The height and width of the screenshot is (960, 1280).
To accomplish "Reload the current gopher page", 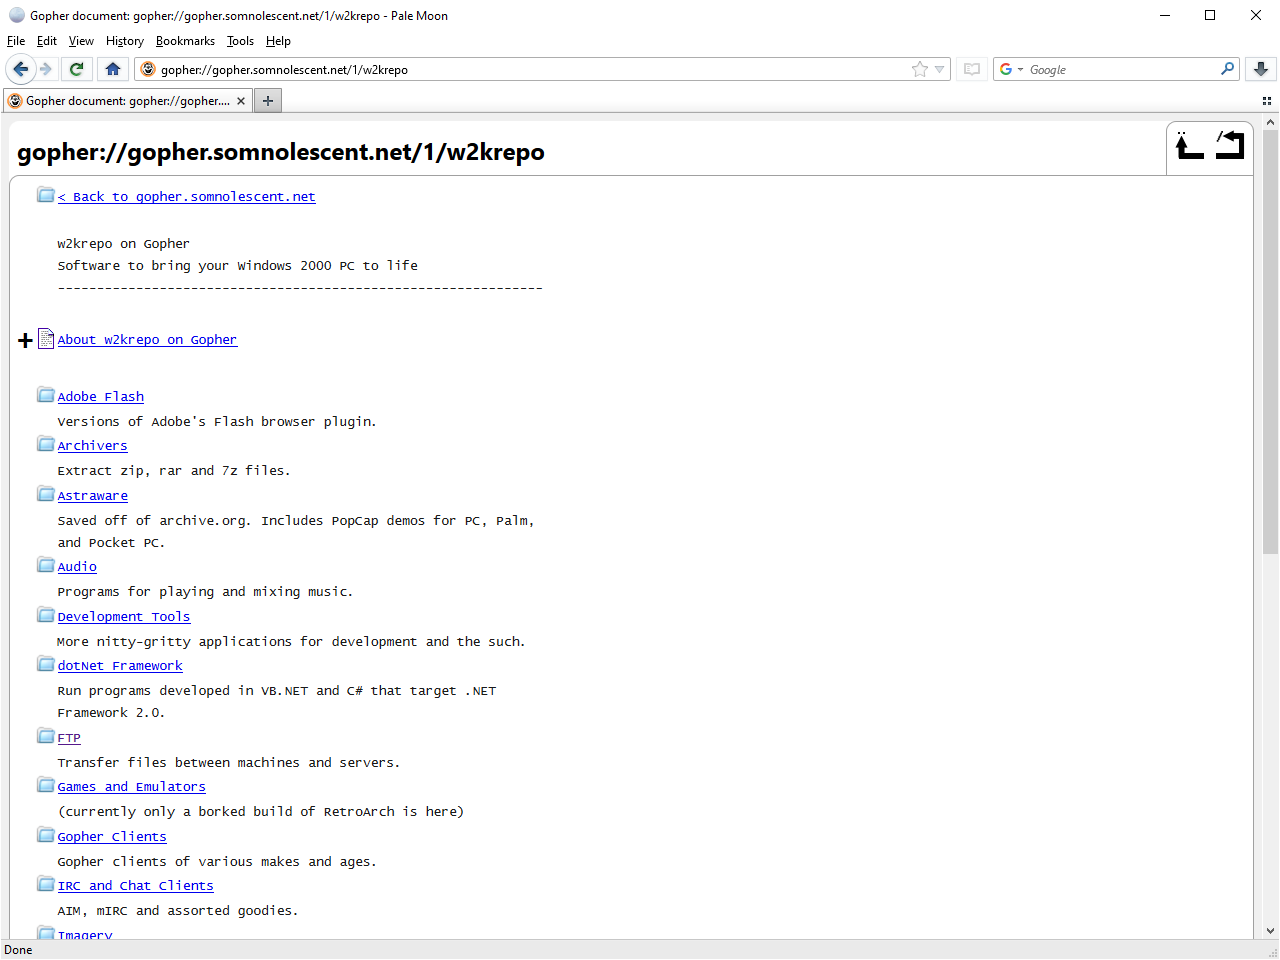I will point(76,69).
